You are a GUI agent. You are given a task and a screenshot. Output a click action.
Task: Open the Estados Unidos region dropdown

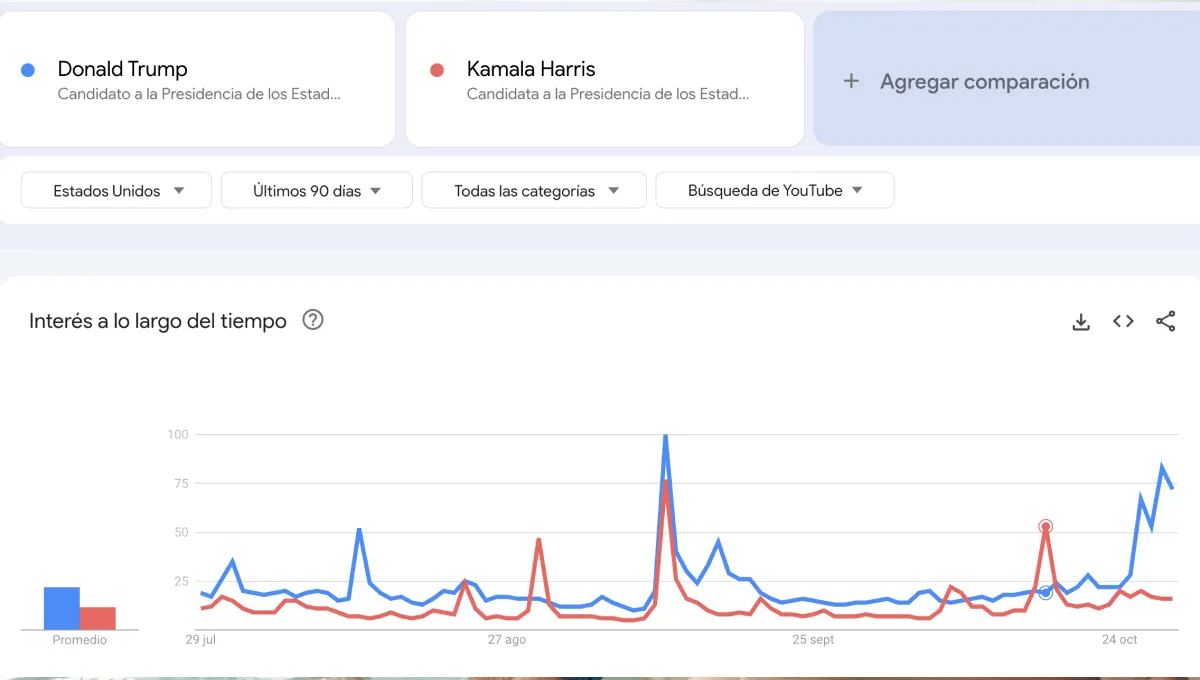click(115, 189)
